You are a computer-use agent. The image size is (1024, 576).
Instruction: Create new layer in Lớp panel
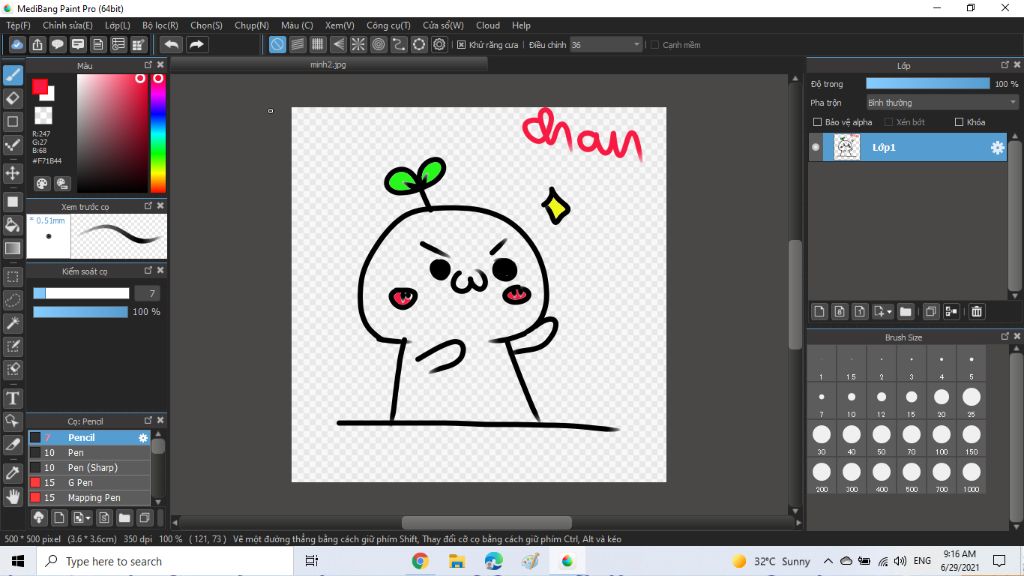point(819,312)
